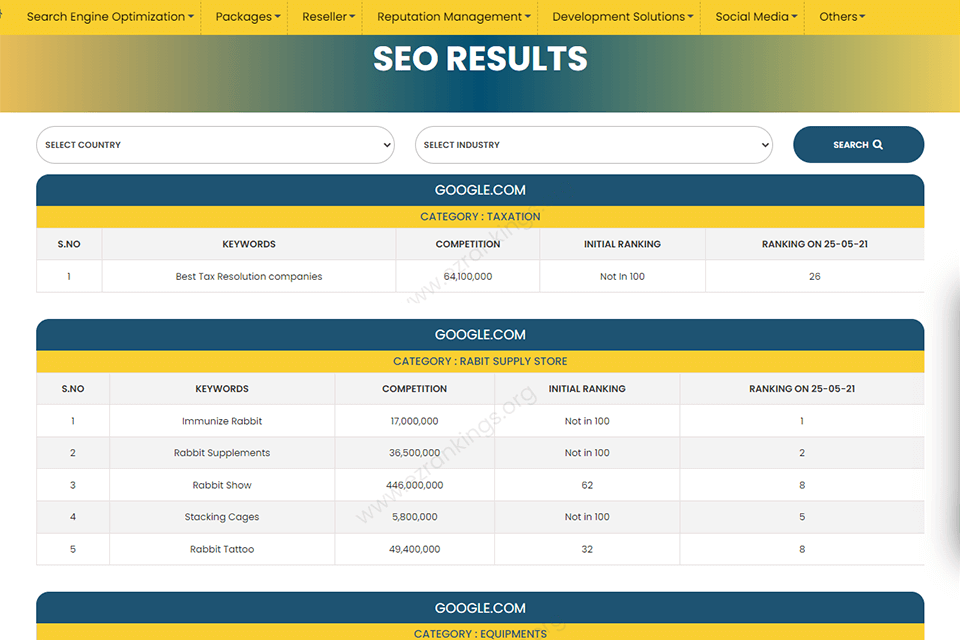This screenshot has width=960, height=640.
Task: Open the Development Solutions menu
Action: (623, 17)
